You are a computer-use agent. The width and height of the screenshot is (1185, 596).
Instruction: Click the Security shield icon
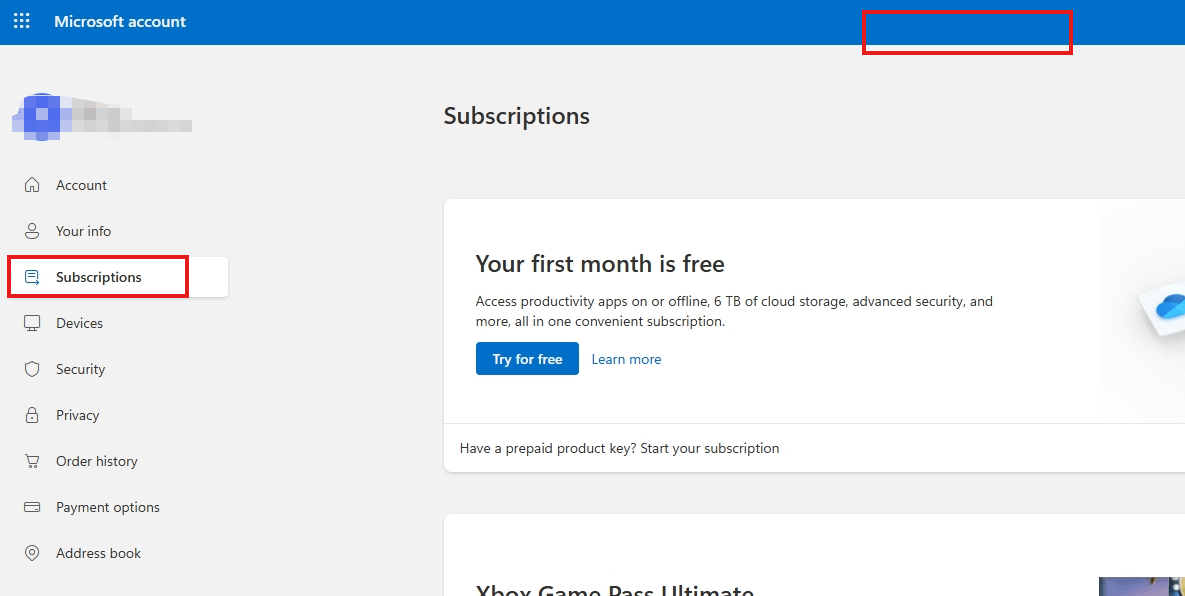pos(32,369)
